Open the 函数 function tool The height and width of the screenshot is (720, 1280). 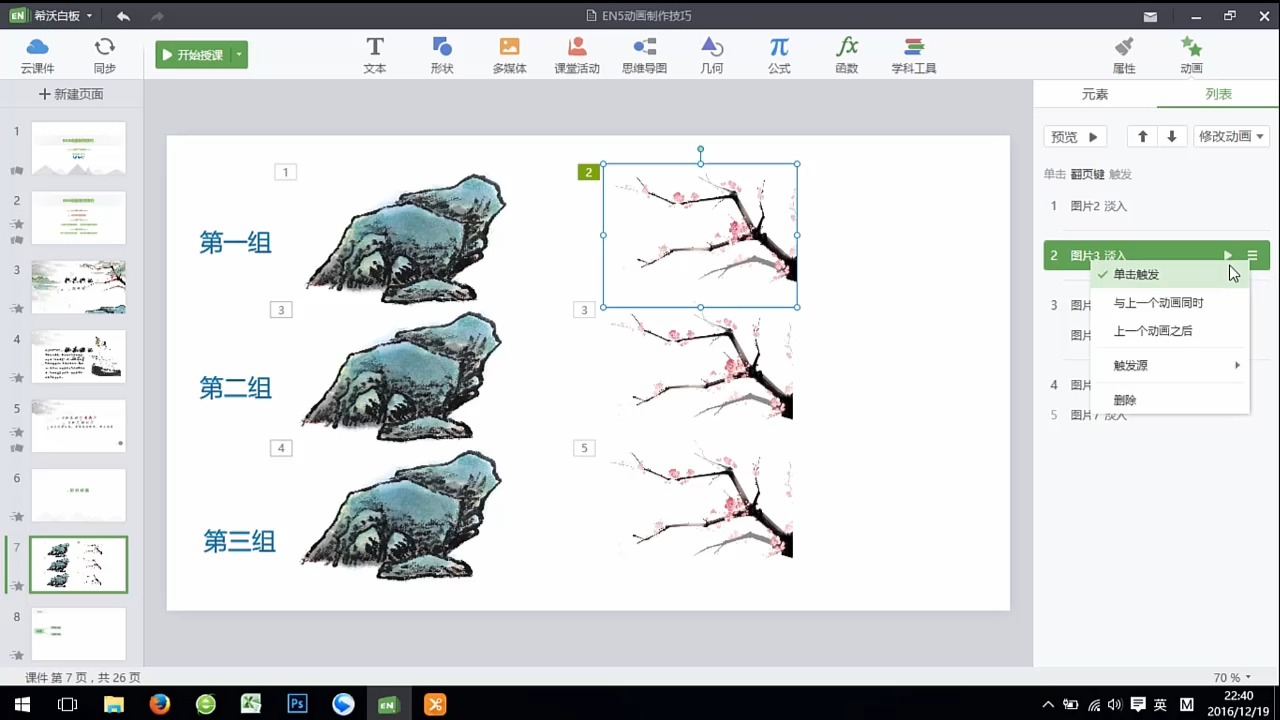847,55
